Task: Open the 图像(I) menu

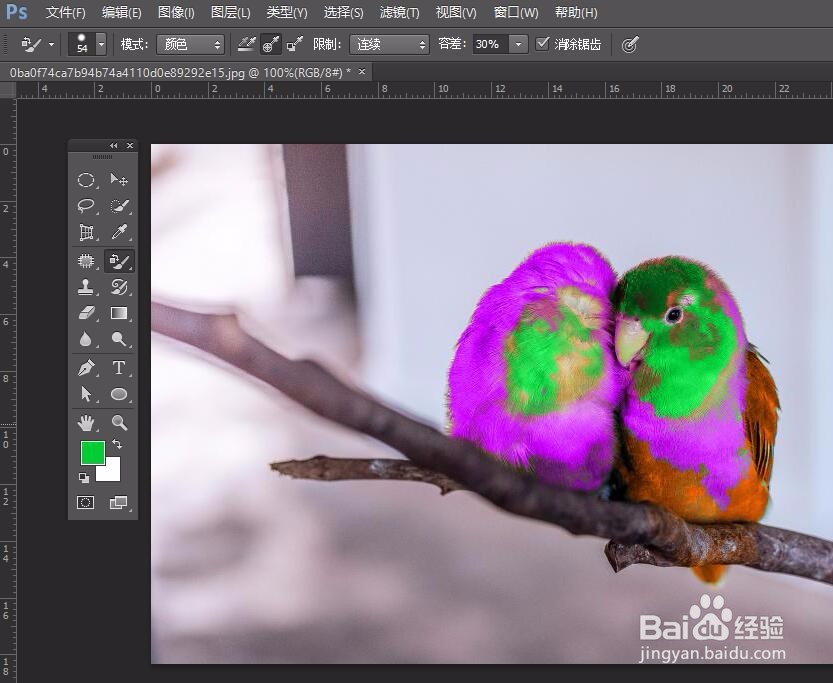Action: coord(176,13)
